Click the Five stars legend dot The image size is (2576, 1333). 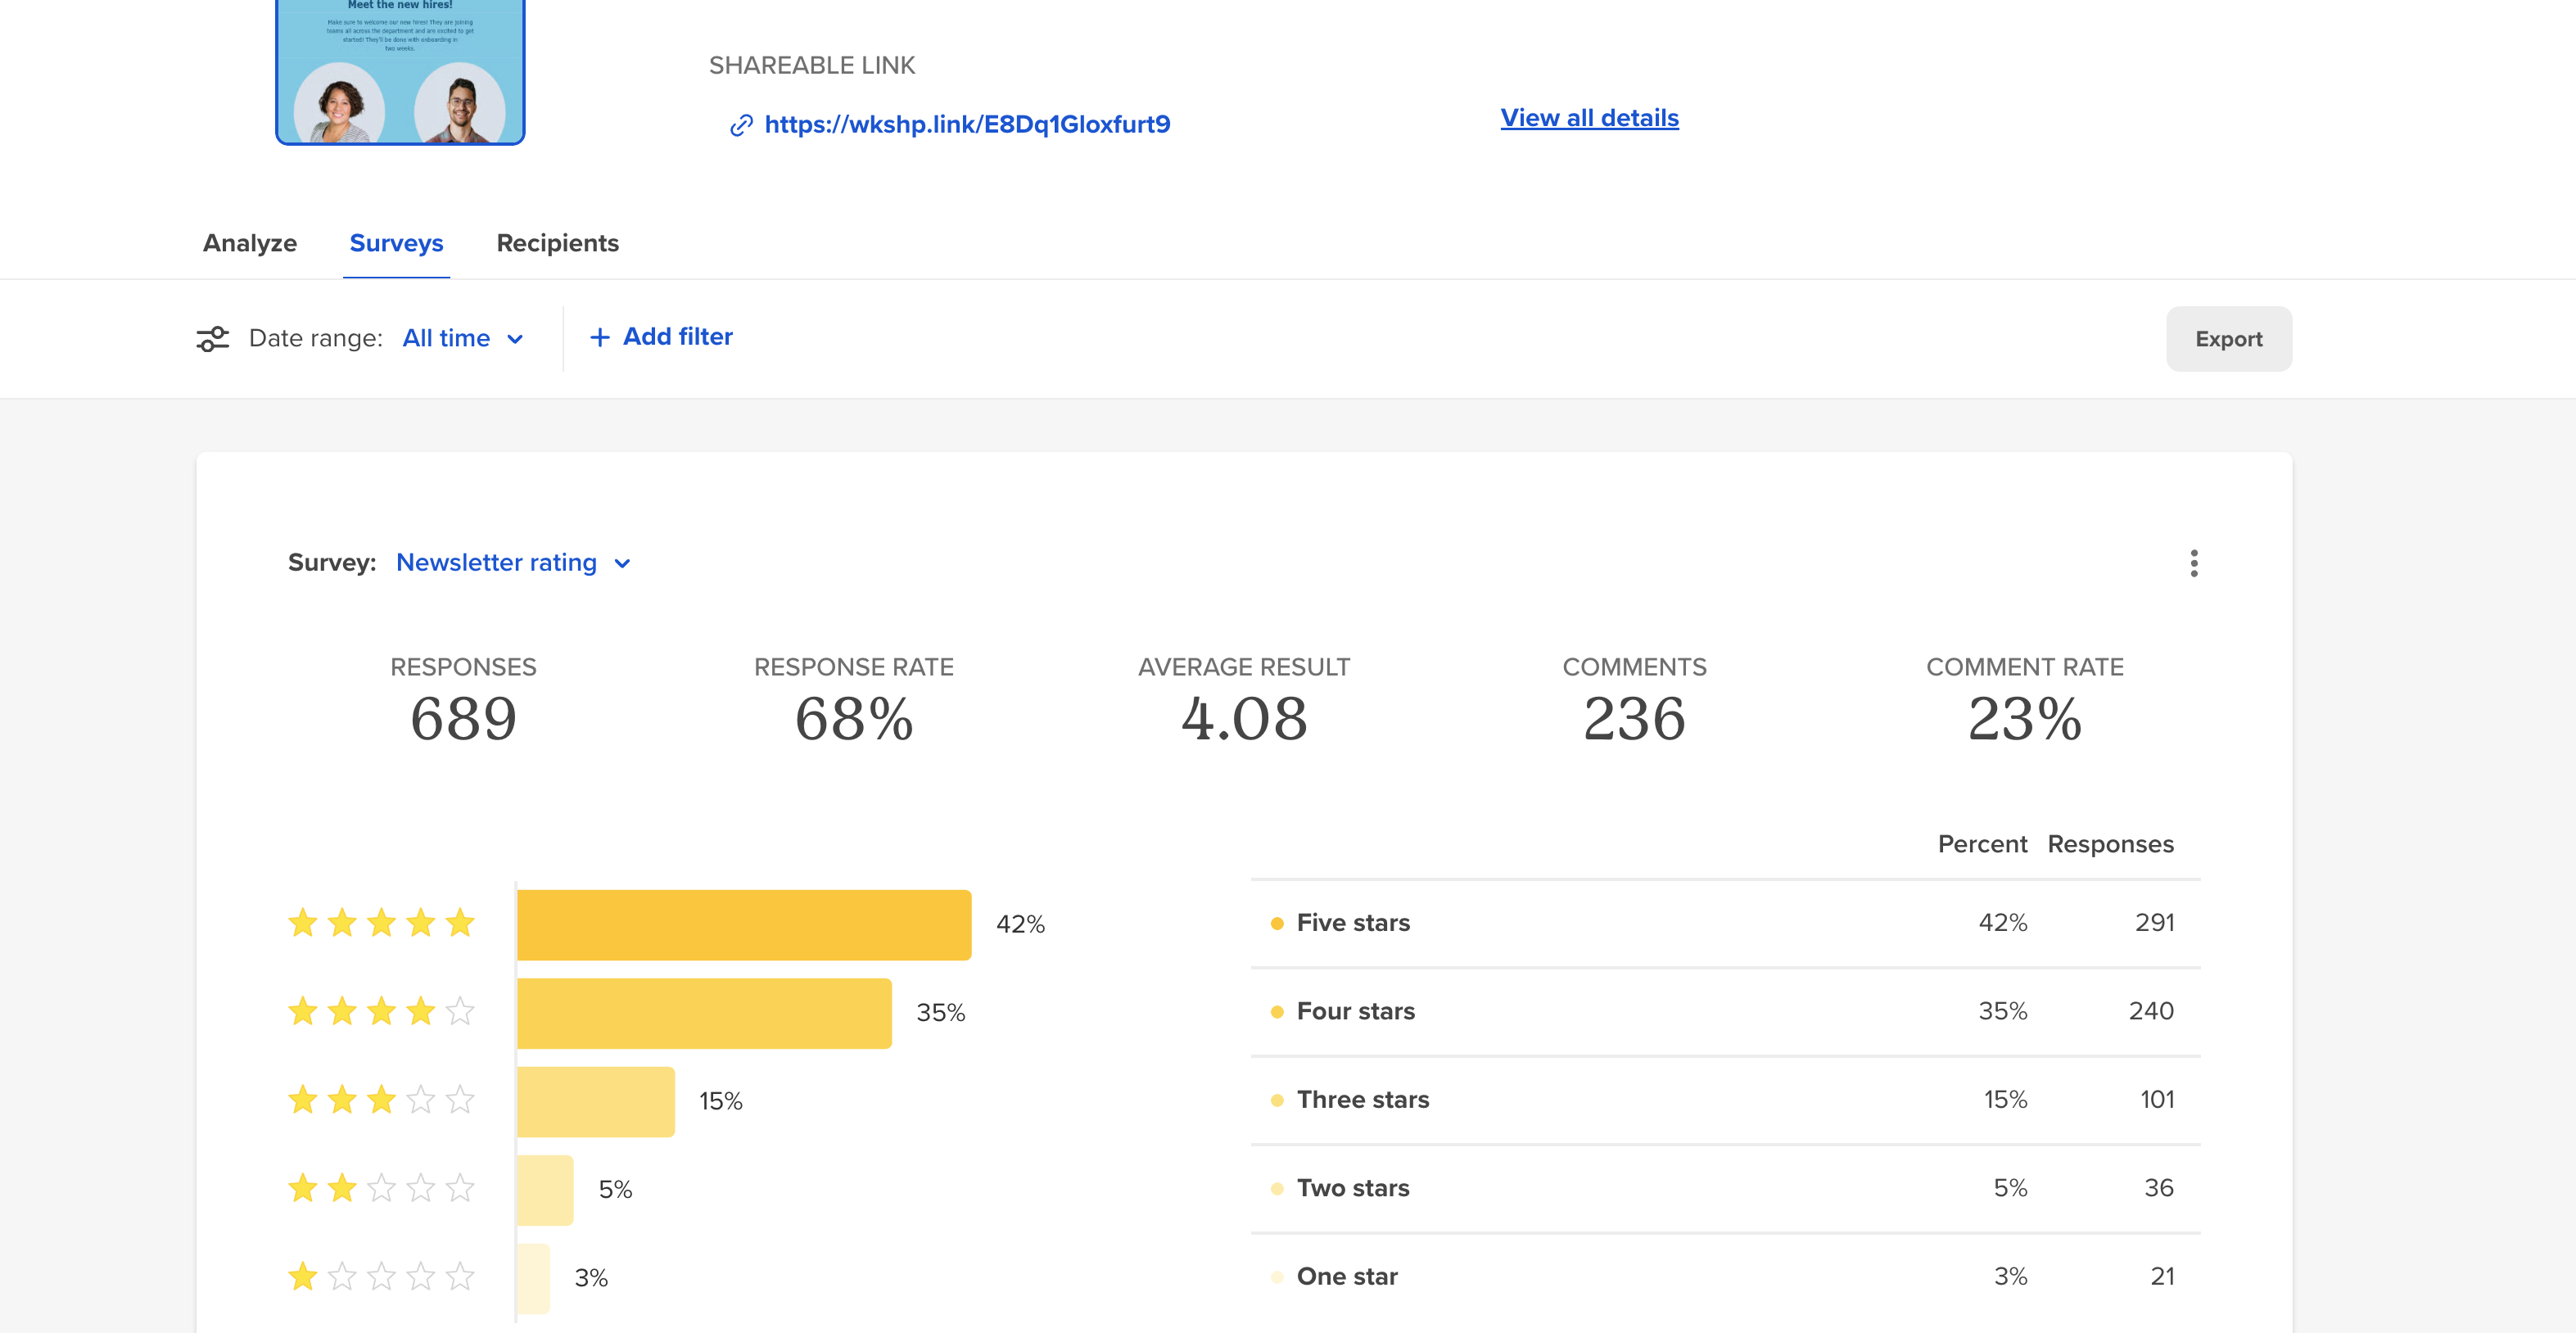point(1277,924)
